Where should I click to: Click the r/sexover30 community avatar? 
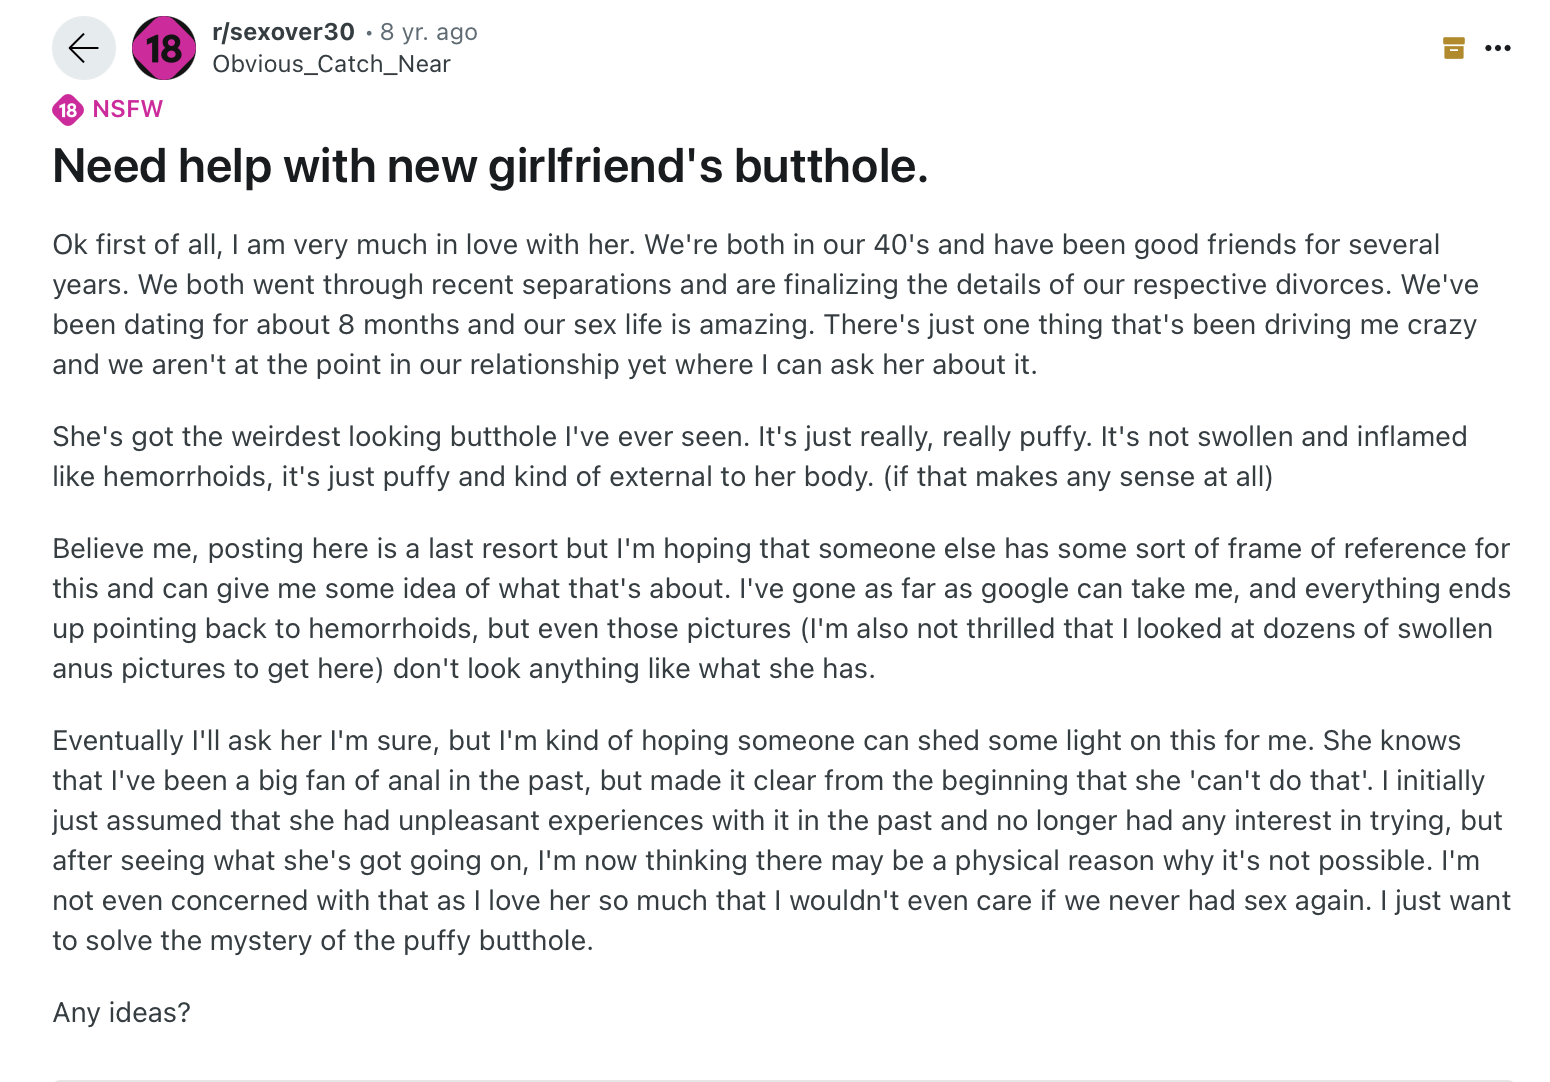pos(164,48)
